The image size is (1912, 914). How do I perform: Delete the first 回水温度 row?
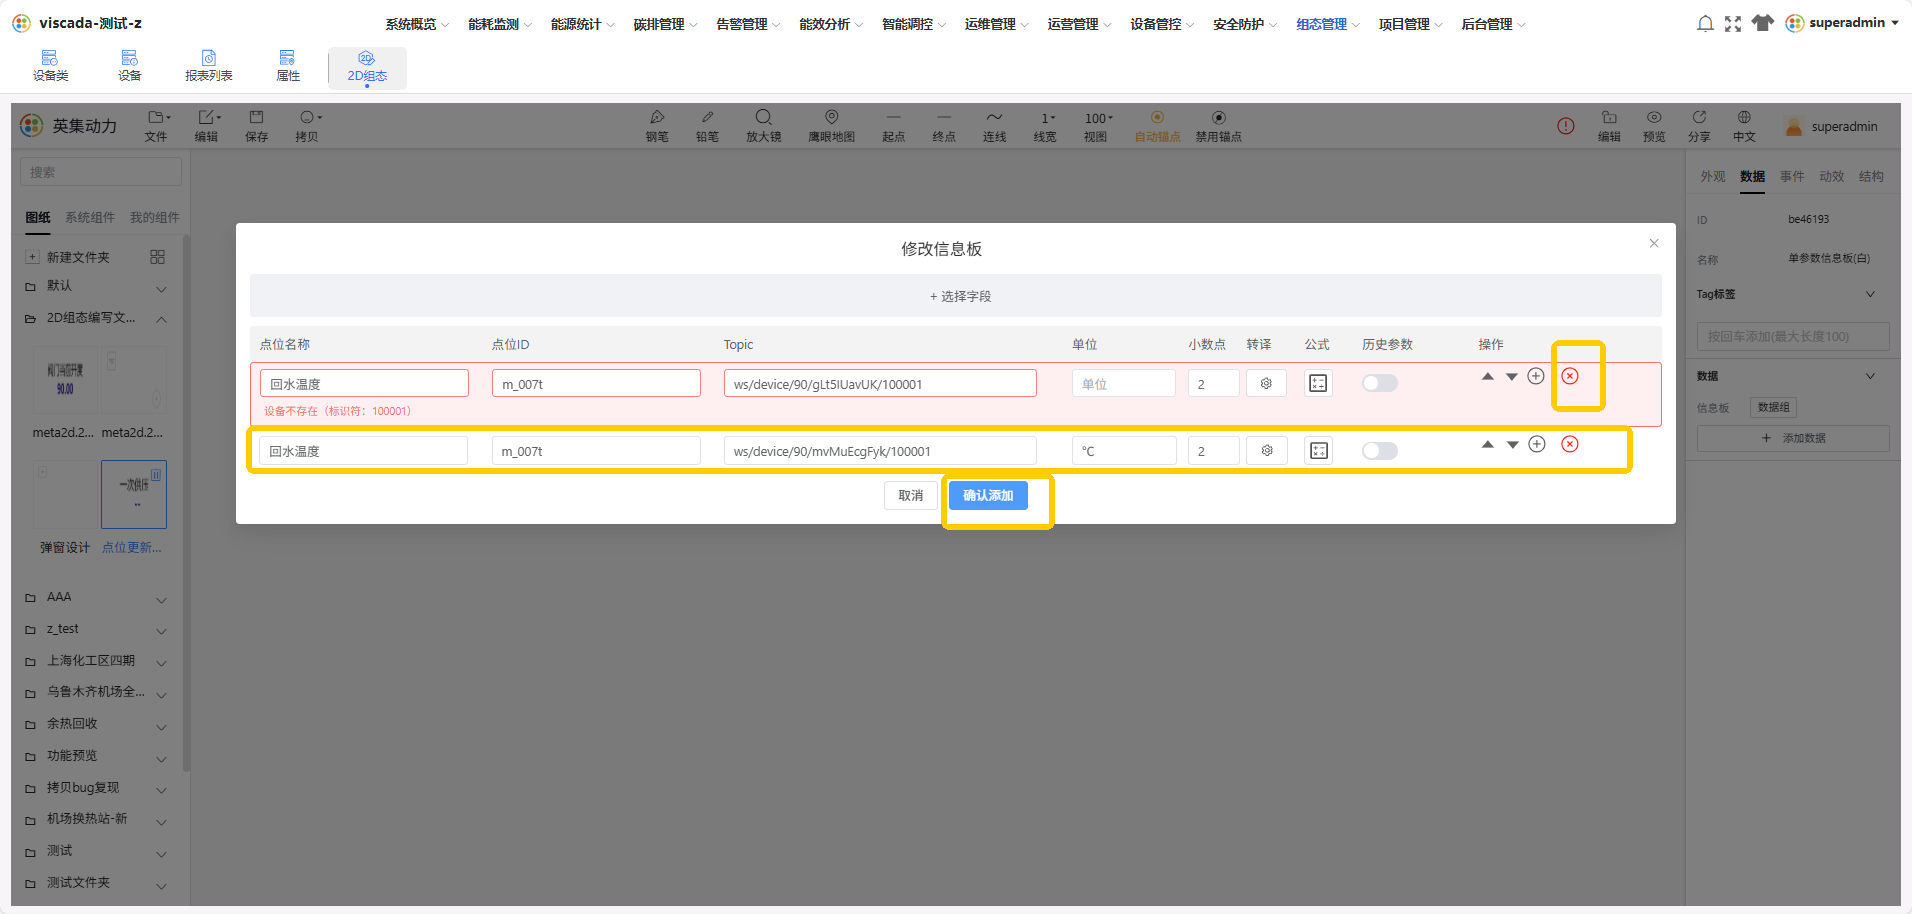1570,376
